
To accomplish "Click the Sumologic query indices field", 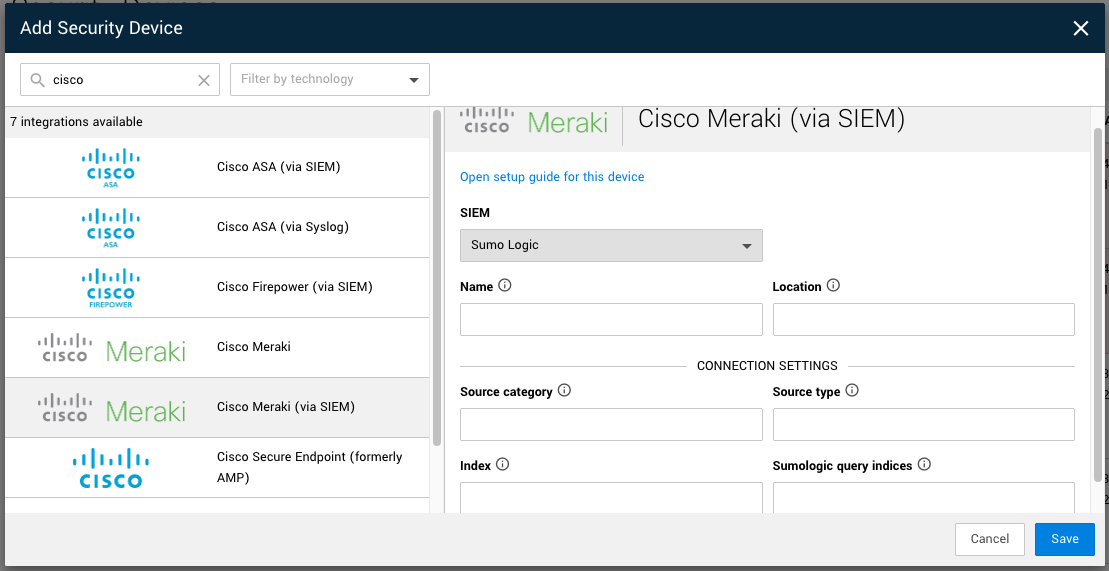I will tap(924, 497).
